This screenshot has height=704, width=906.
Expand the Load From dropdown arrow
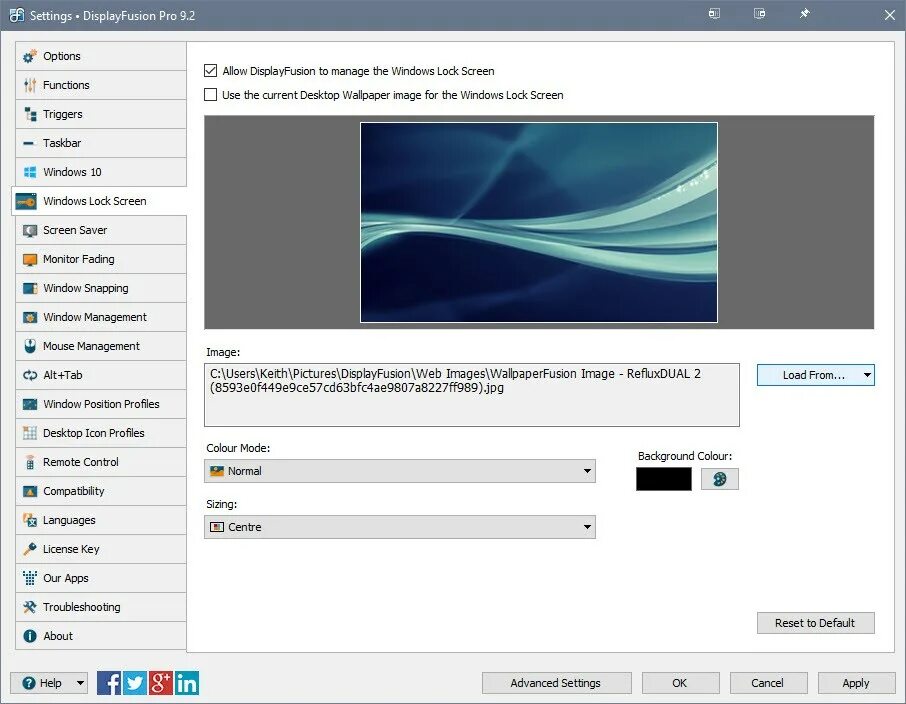[867, 375]
